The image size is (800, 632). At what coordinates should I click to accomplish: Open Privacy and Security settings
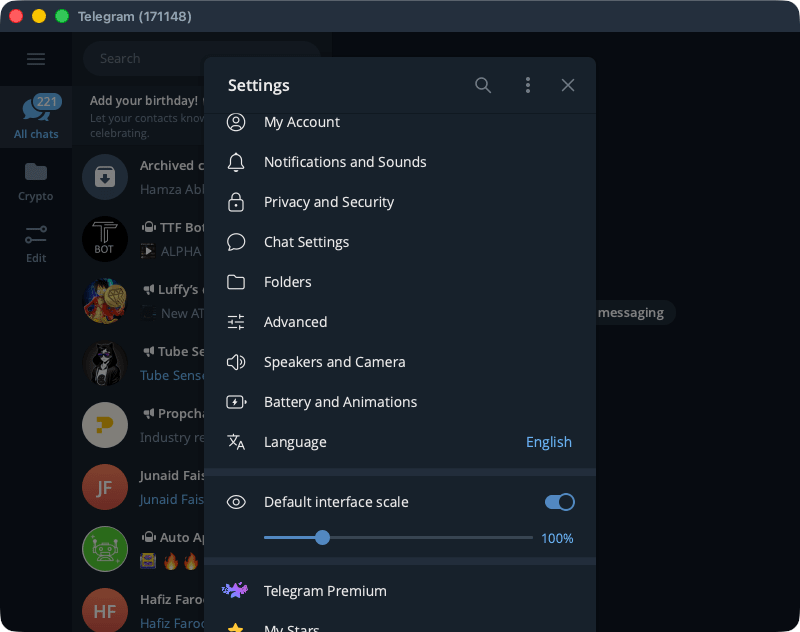(x=329, y=202)
